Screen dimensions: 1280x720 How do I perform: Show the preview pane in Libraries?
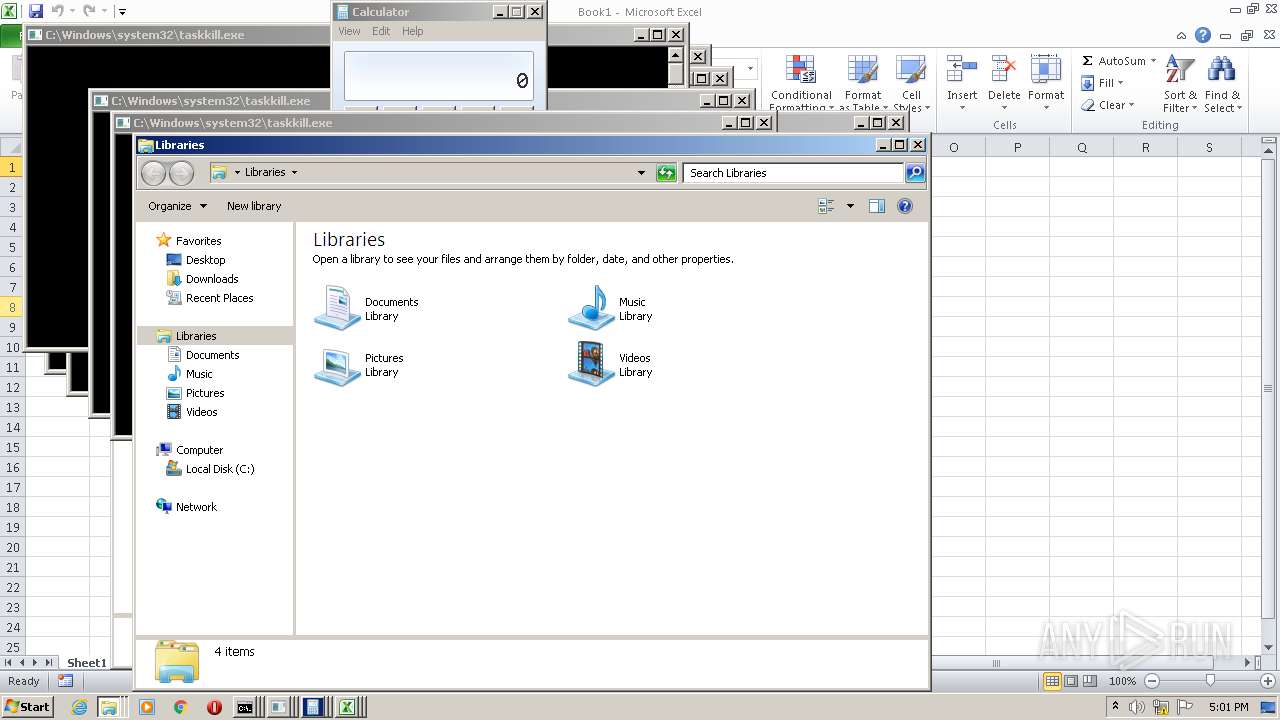tap(877, 206)
